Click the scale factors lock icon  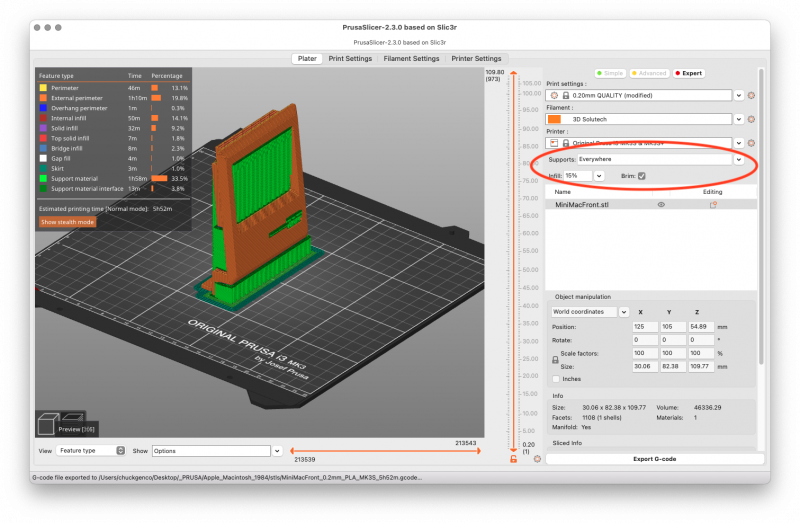[555, 360]
